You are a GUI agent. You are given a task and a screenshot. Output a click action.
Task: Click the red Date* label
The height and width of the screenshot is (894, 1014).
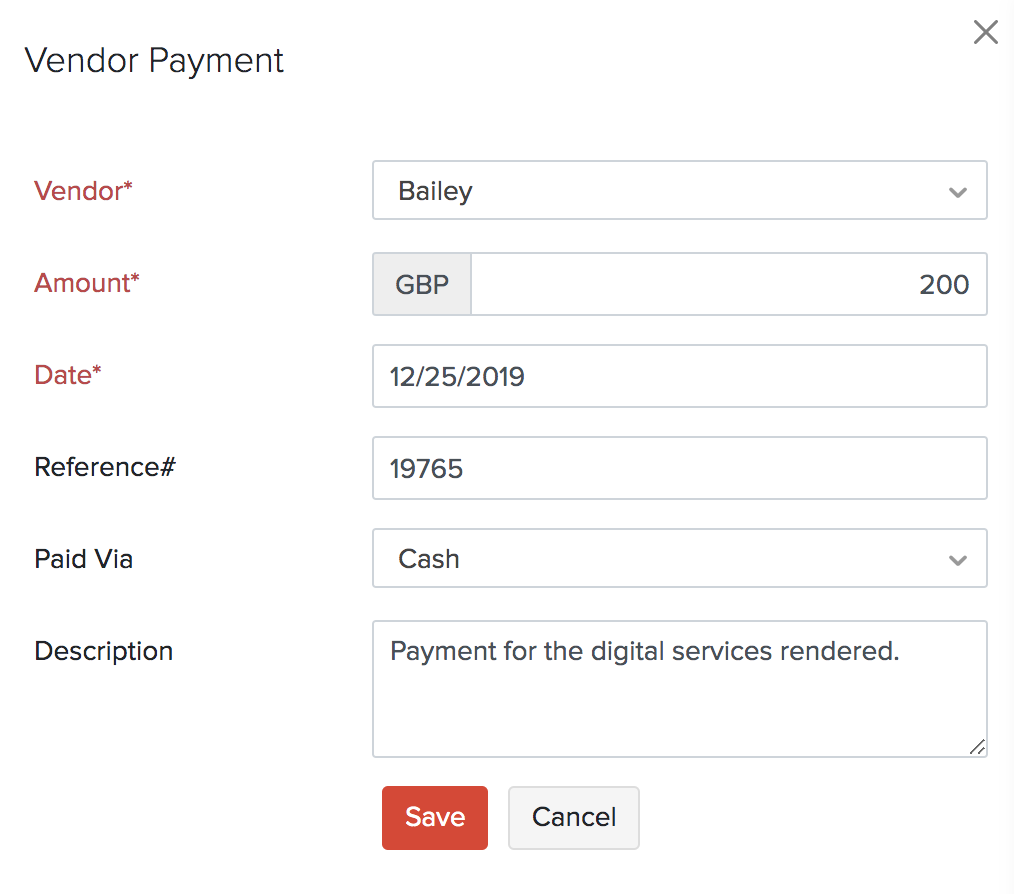68,375
